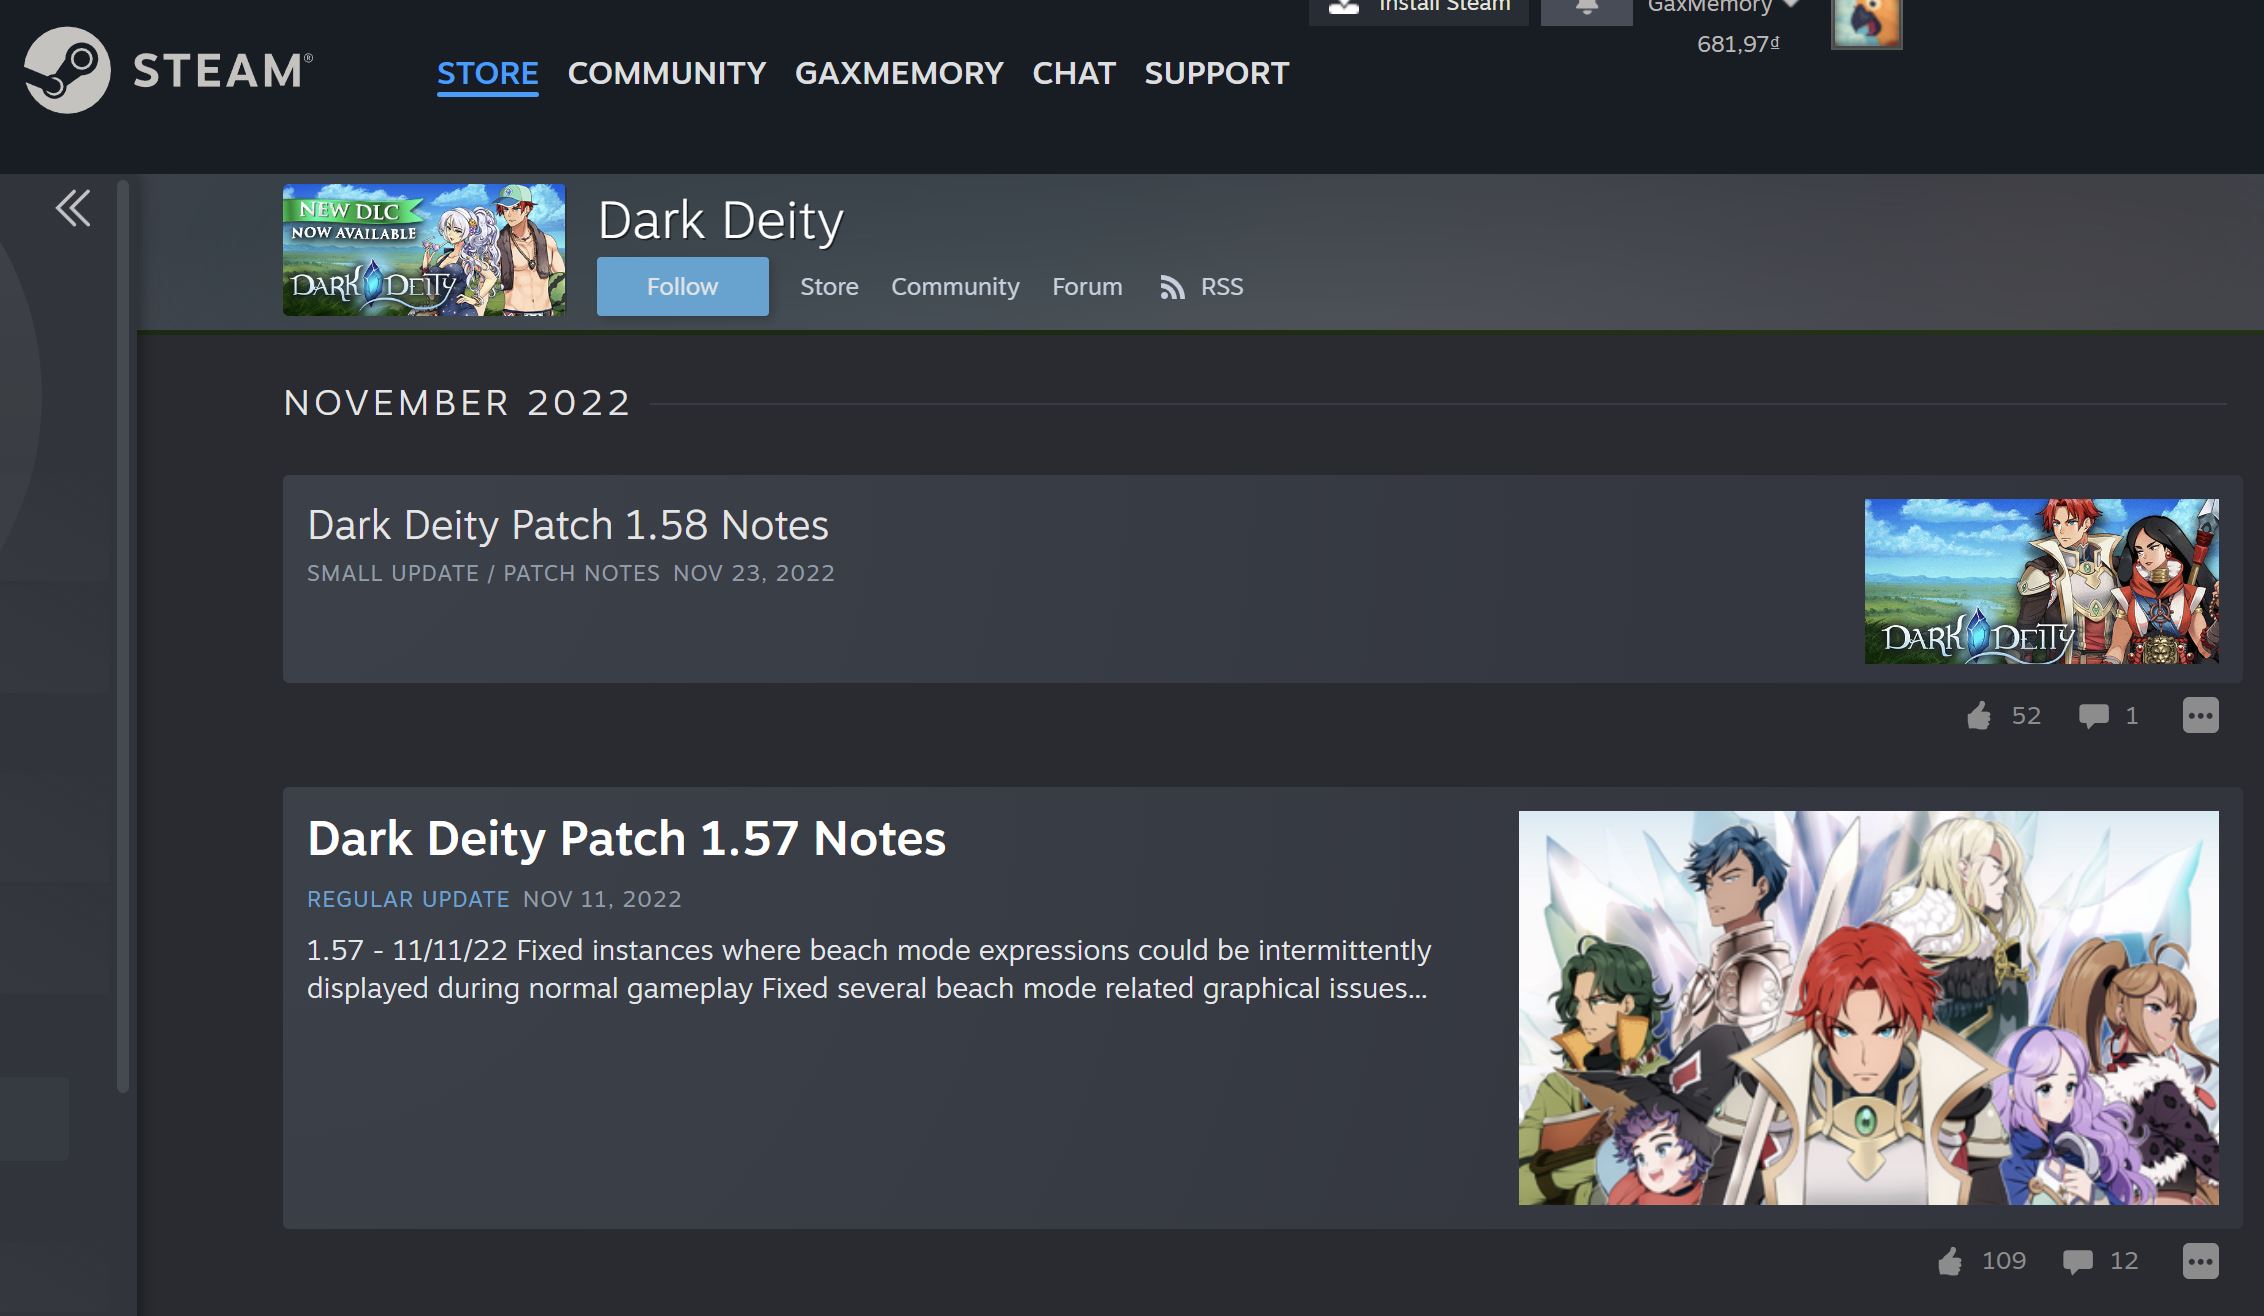This screenshot has height=1316, width=2264.
Task: Open the RSS feed for Dark Deity news
Action: click(1203, 287)
